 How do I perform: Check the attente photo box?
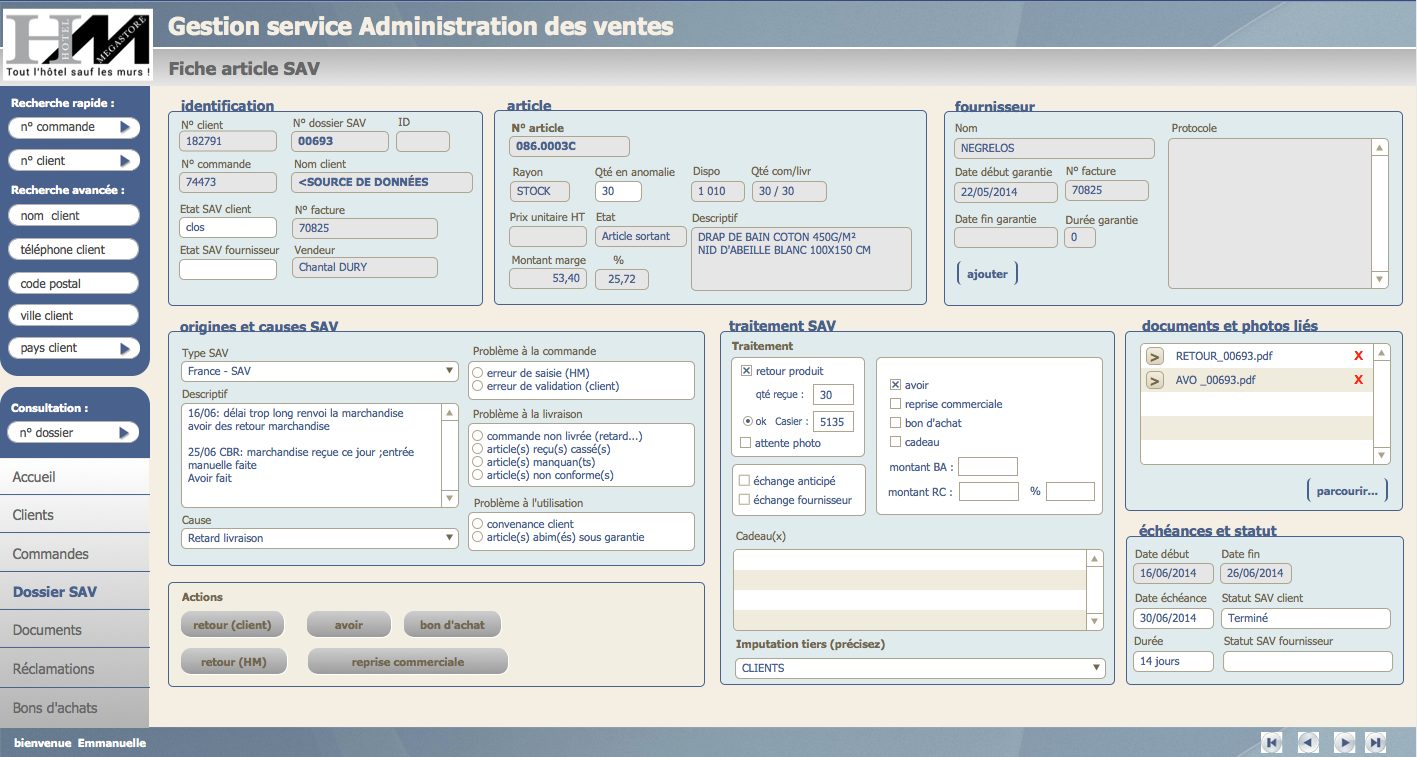click(x=745, y=443)
